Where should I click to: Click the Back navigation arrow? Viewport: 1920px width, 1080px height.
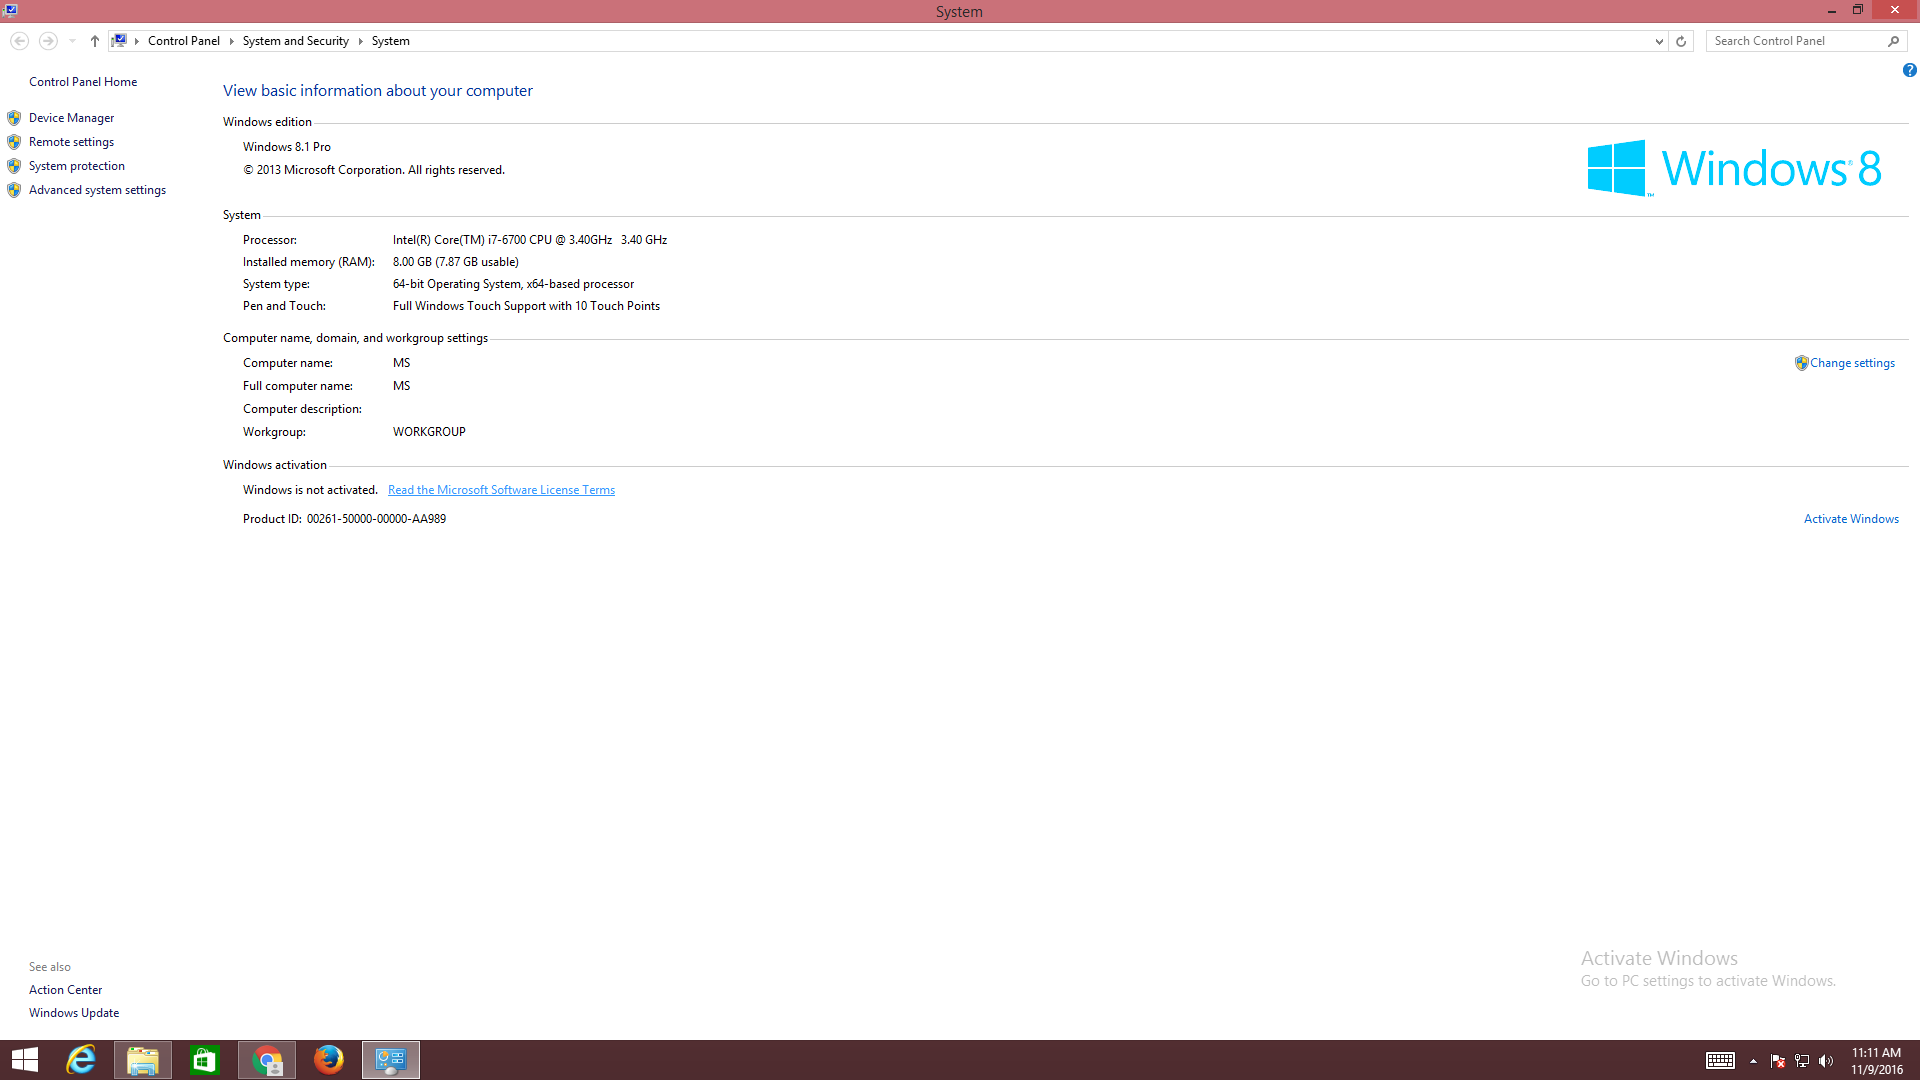point(19,41)
